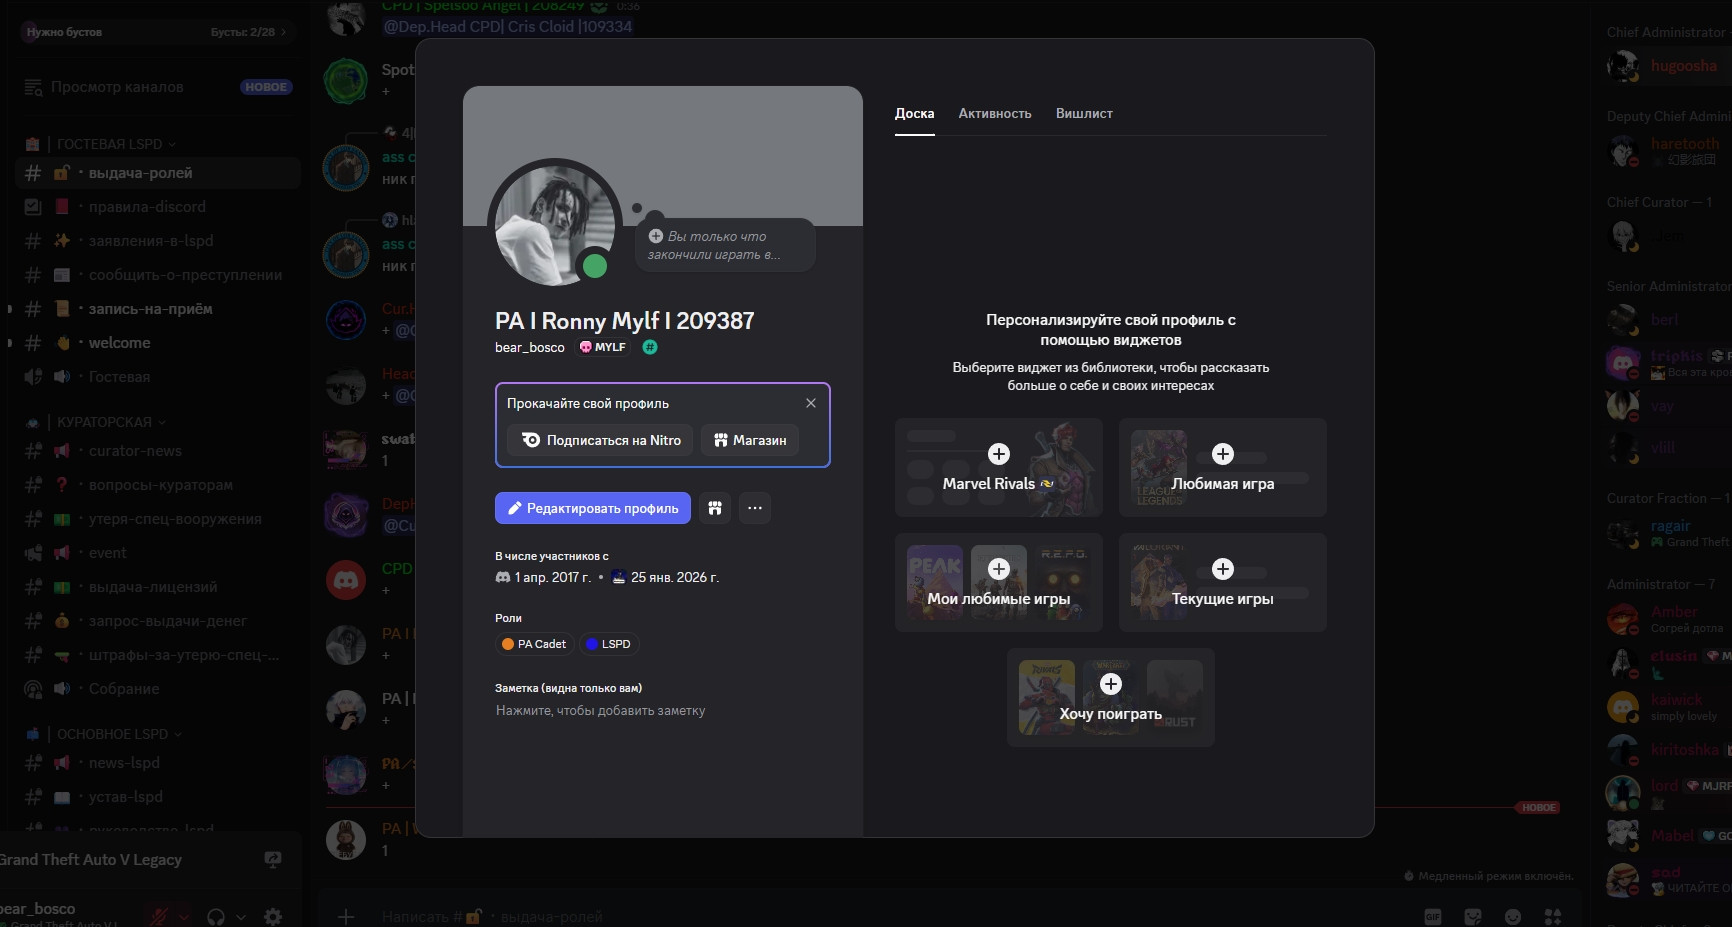
Task: Open the curator-news channel
Action: tap(158, 451)
